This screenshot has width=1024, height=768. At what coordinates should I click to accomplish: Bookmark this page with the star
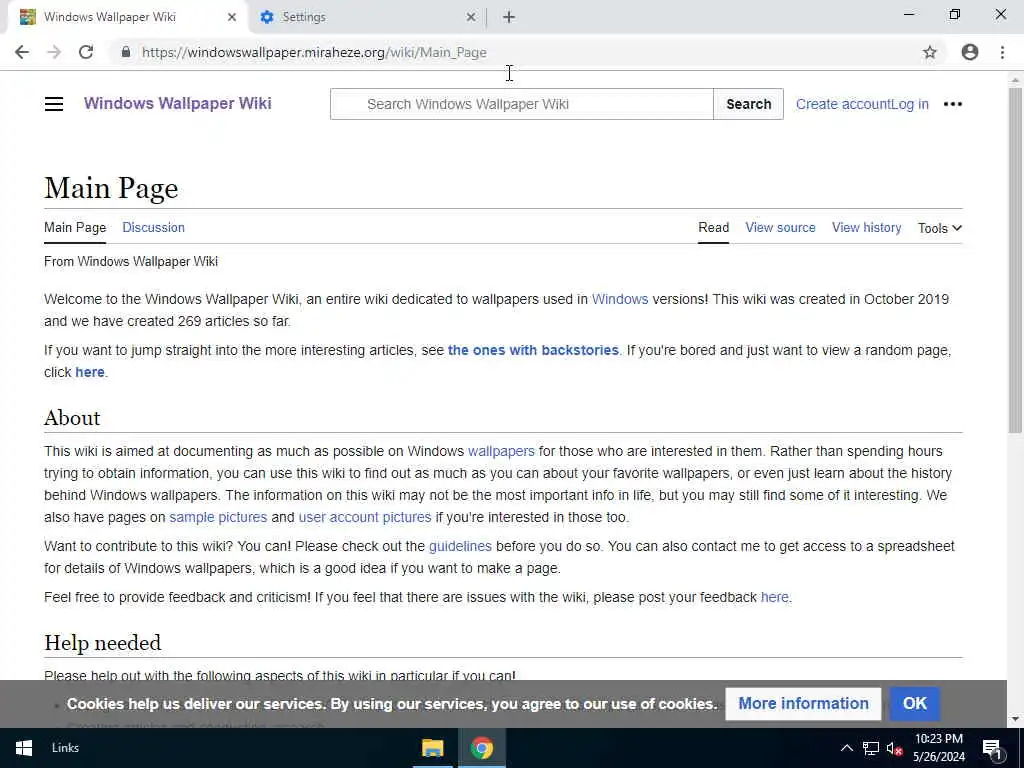930,52
